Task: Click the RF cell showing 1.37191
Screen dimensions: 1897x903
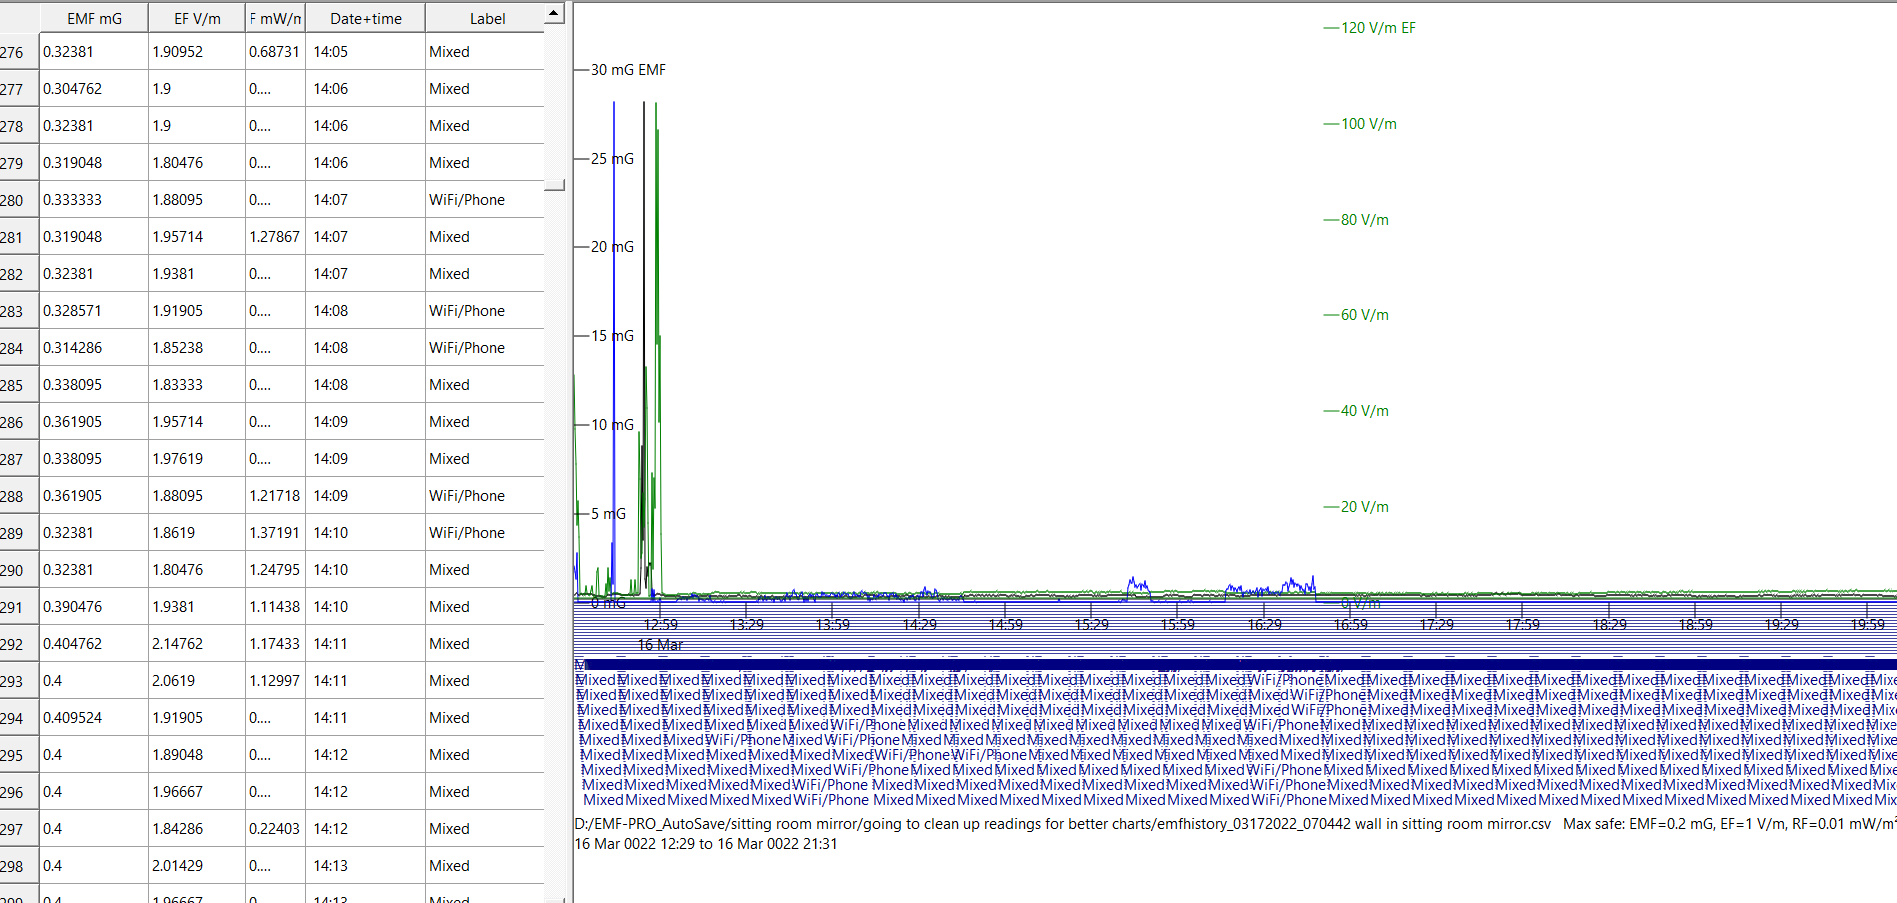Action: 274,533
